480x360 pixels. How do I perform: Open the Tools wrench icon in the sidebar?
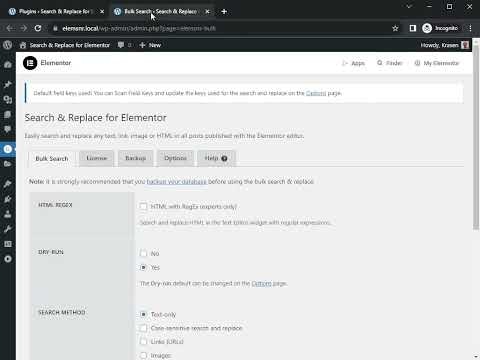8,229
